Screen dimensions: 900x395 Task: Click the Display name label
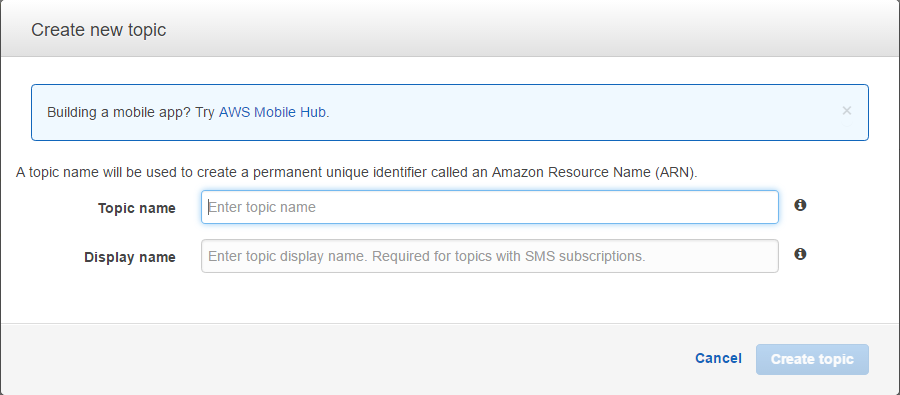tap(130, 257)
